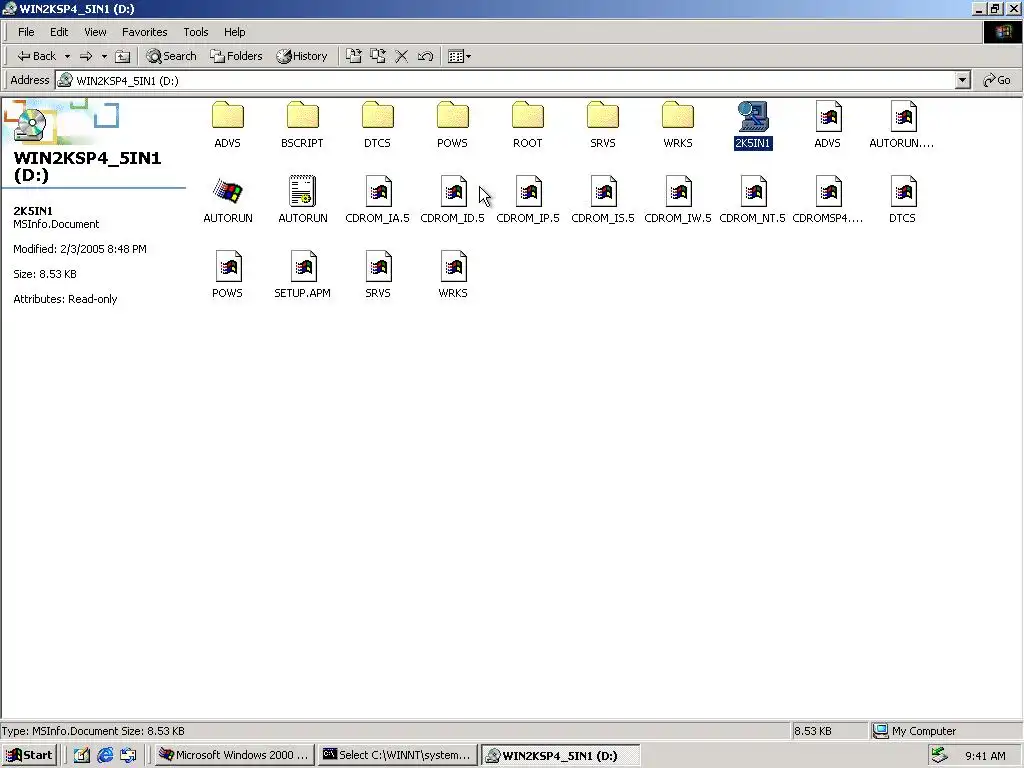The height and width of the screenshot is (768, 1024).
Task: Show the Folders pane
Action: (236, 56)
